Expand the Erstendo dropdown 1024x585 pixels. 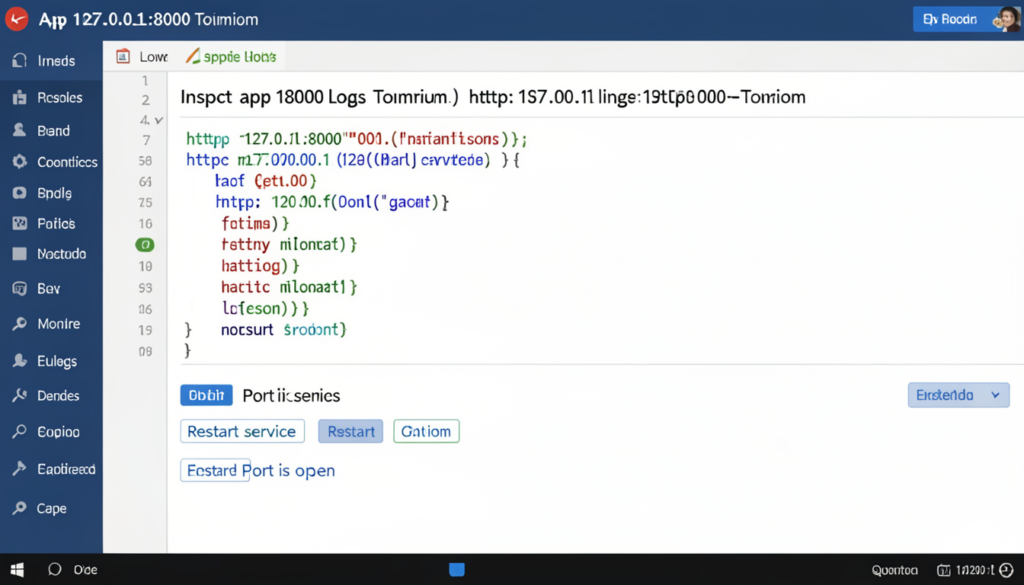point(958,395)
